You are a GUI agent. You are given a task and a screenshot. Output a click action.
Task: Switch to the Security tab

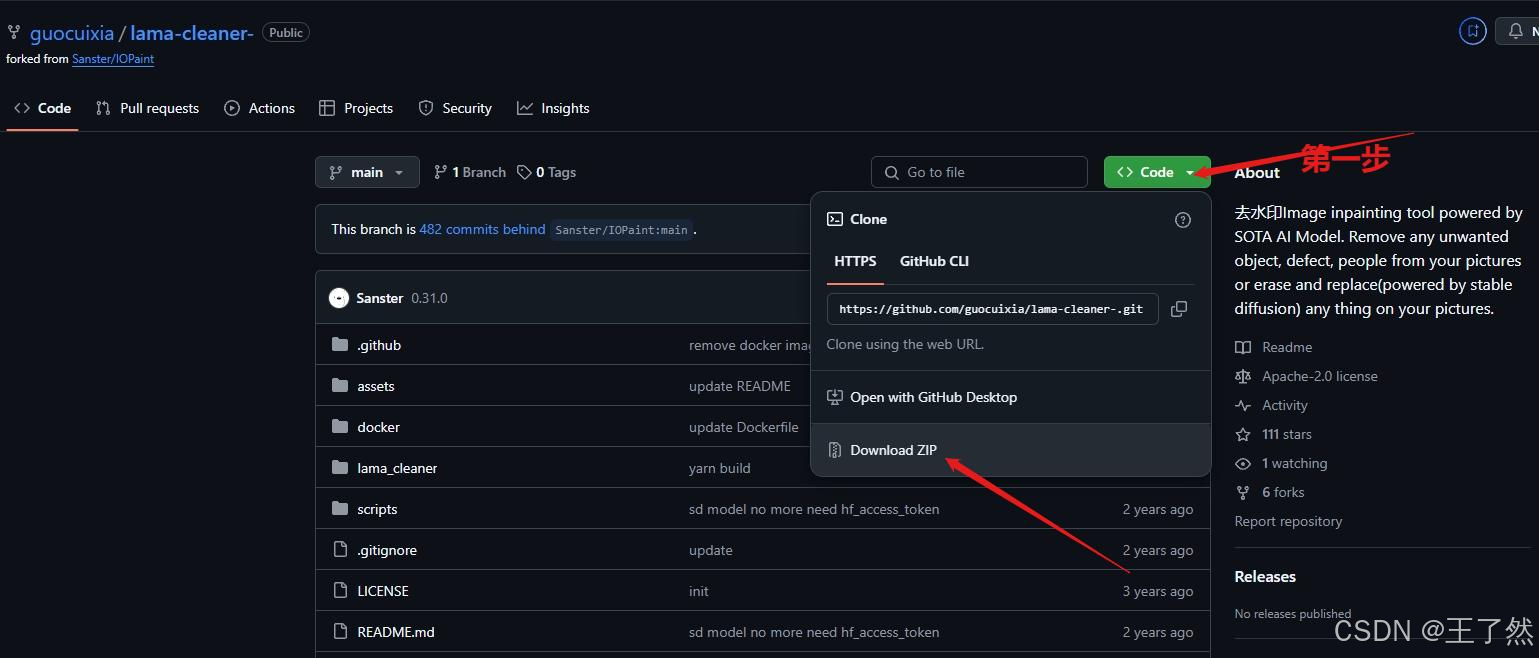455,108
